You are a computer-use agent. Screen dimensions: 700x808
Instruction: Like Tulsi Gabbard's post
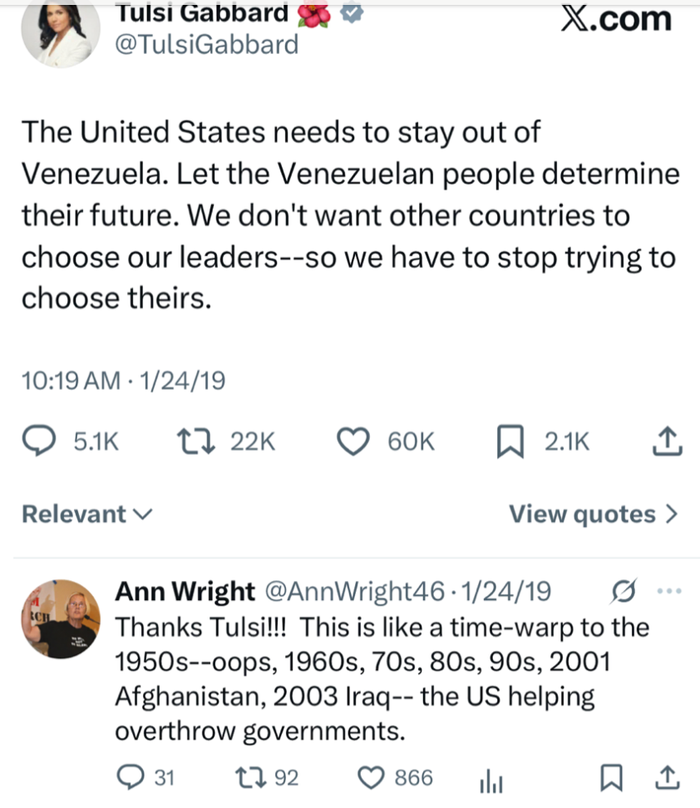point(353,441)
